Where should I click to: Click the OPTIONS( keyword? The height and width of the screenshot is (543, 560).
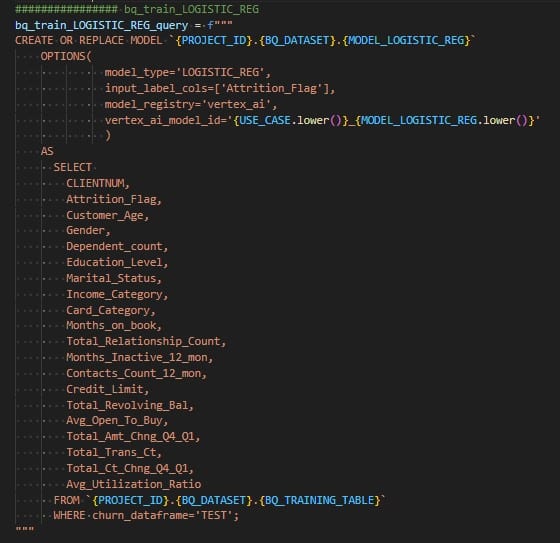pos(66,56)
